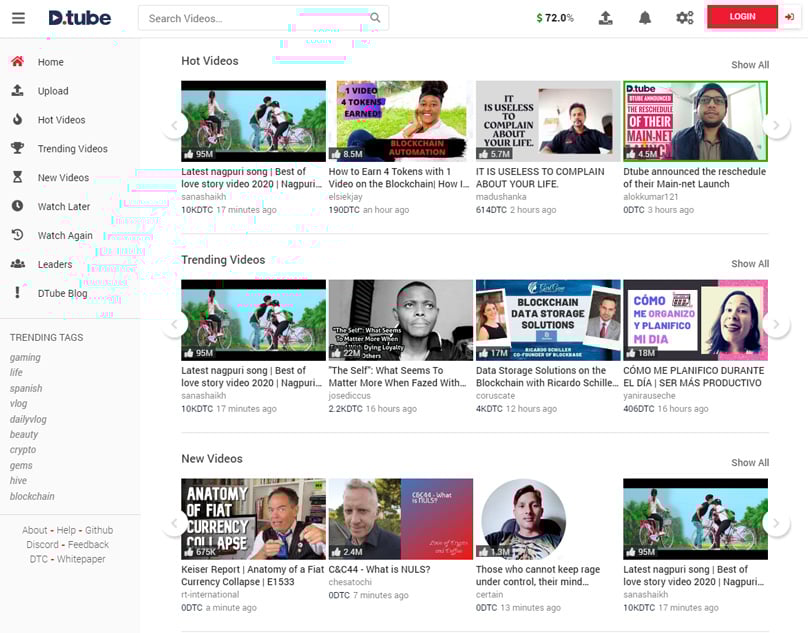The image size is (808, 633).
Task: Open New Videos in the sidebar menu
Action: 63,177
